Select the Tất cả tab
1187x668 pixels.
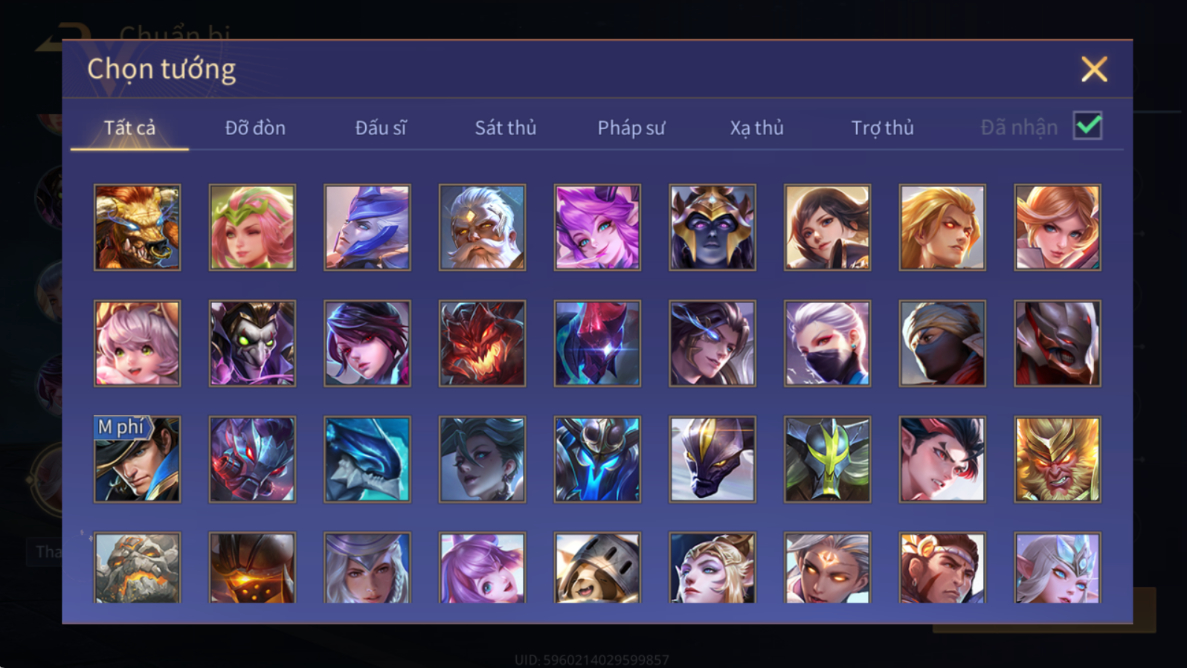click(129, 127)
